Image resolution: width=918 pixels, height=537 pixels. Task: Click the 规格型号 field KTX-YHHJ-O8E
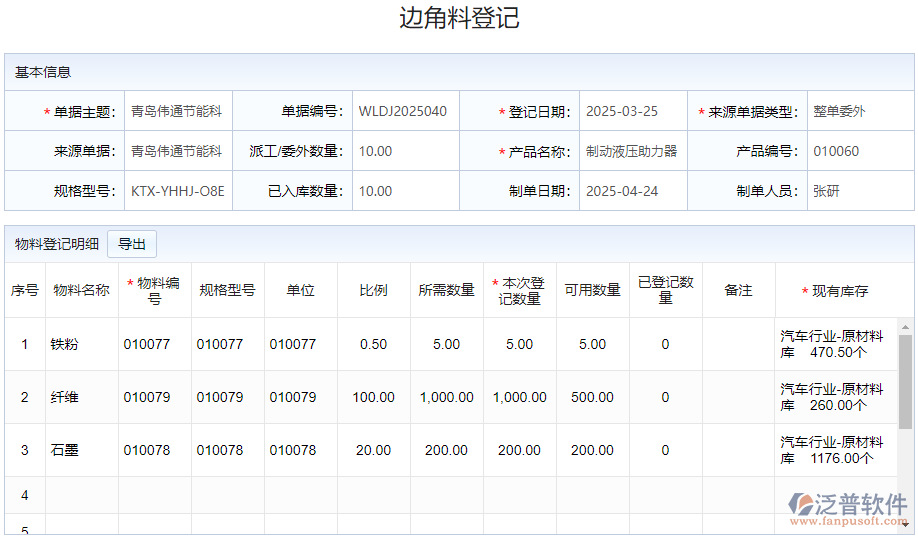coord(178,191)
